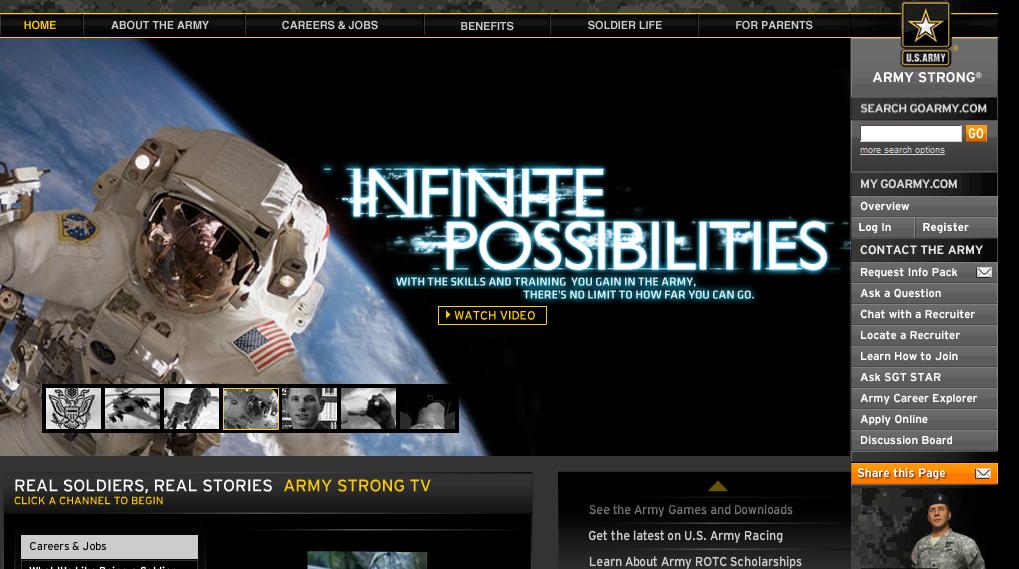Click the WATCH VIDEO button
Image resolution: width=1019 pixels, height=569 pixels.
point(492,315)
